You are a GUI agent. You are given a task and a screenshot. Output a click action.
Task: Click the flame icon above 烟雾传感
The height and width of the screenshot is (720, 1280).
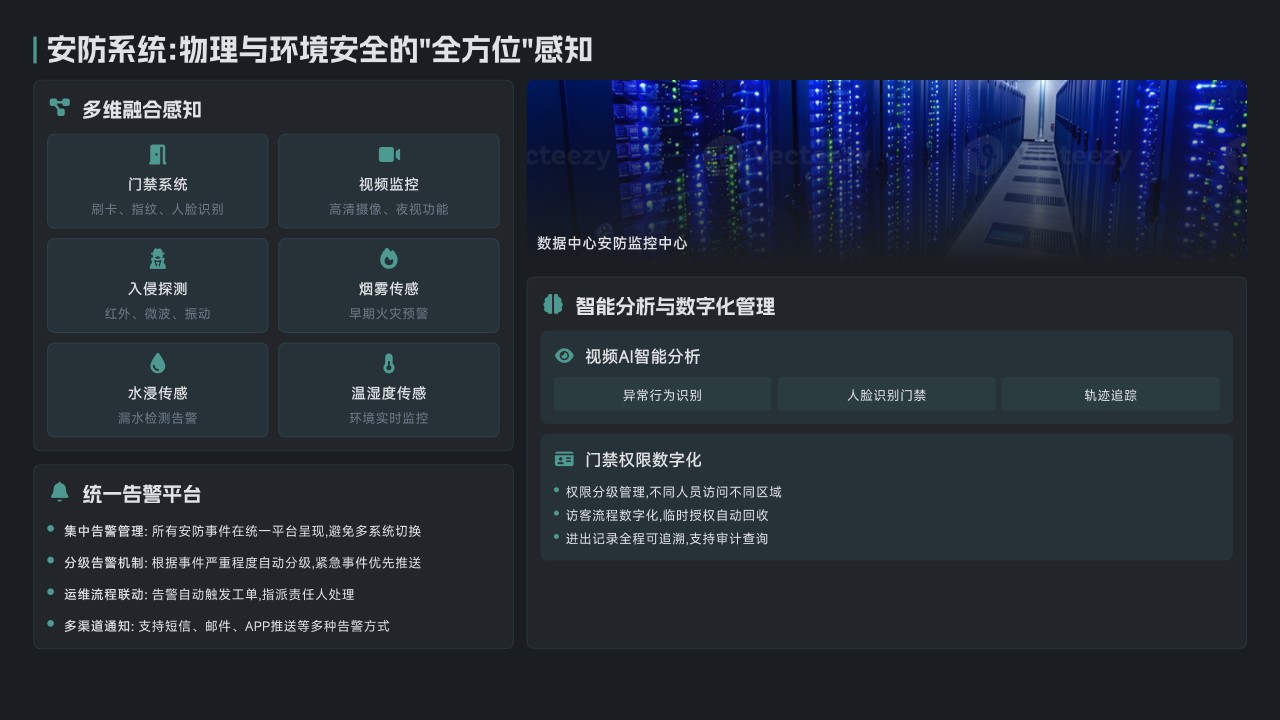coord(389,258)
